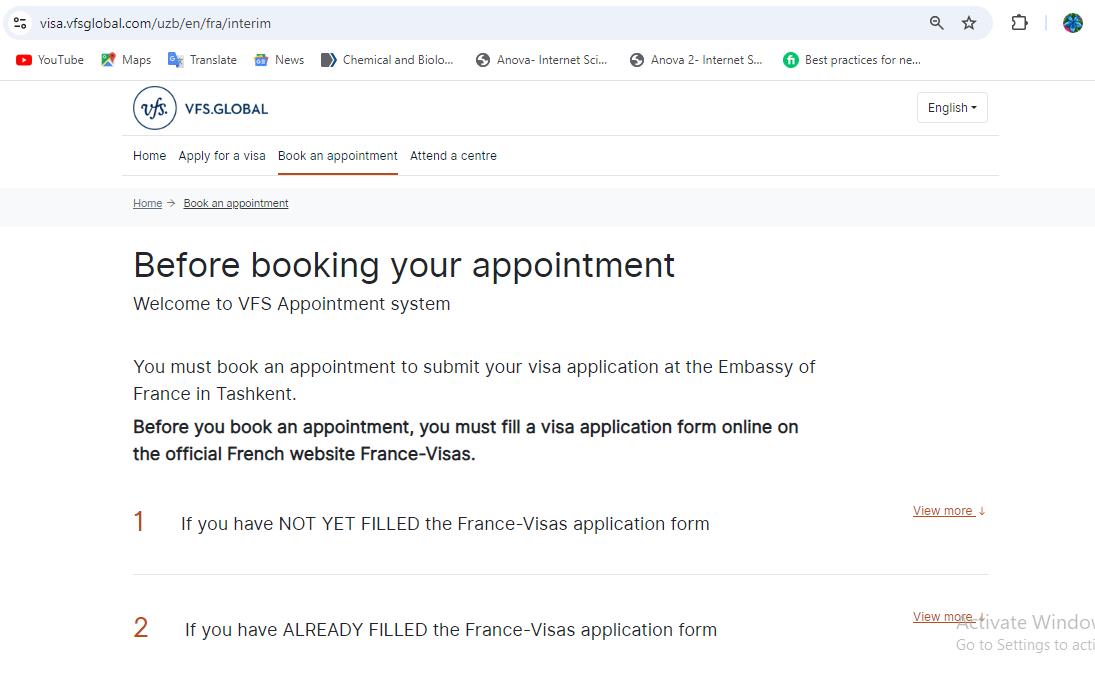Screen dimensions: 1095x674
Task: Click the Google Maps bookmark icon
Action: tap(106, 59)
